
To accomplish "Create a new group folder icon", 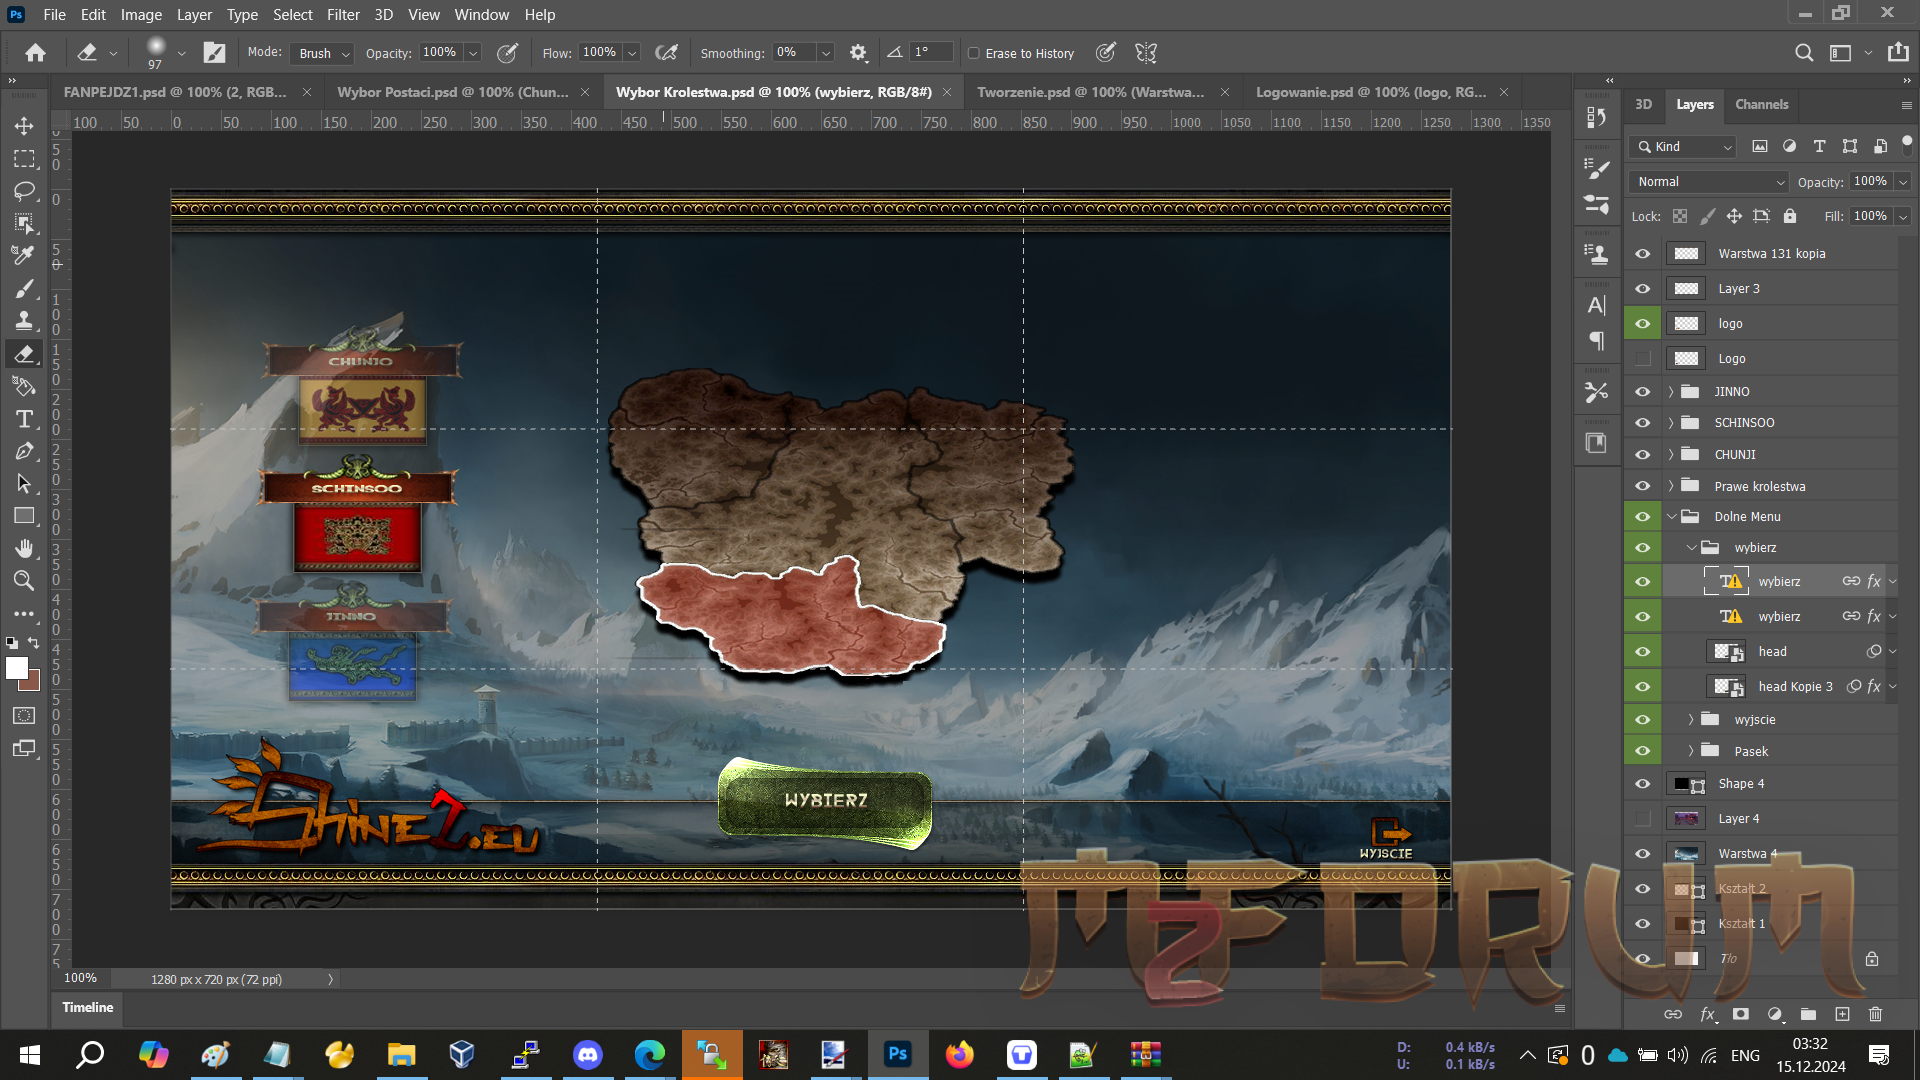I will pyautogui.click(x=1808, y=1014).
